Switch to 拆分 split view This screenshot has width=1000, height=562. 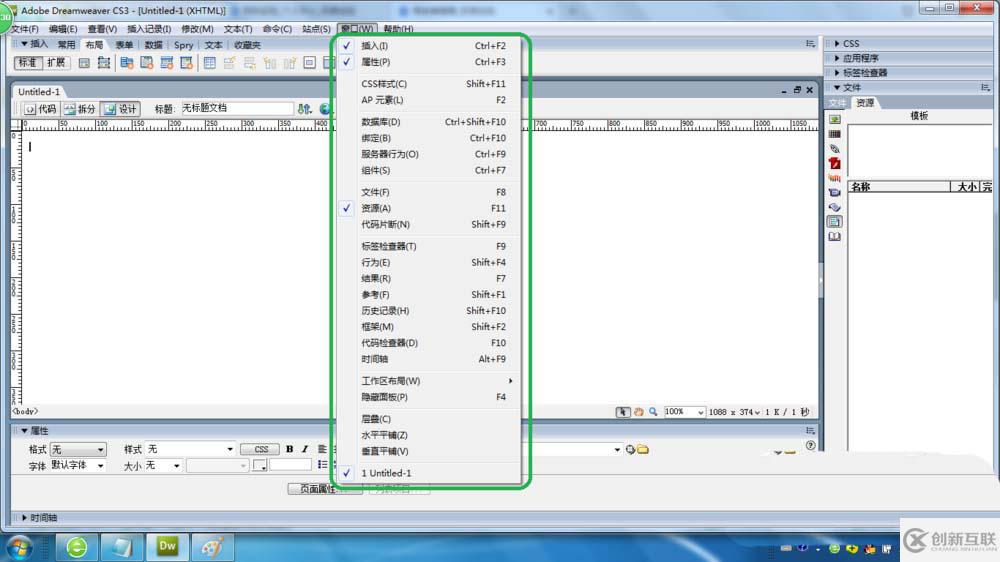pyautogui.click(x=80, y=109)
